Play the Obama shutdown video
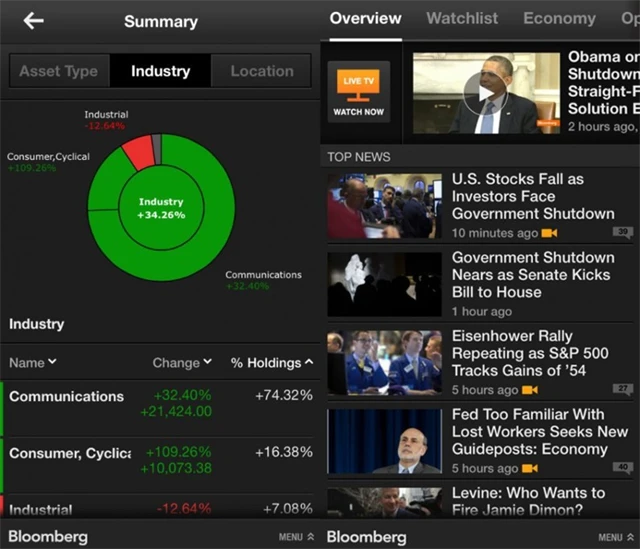This screenshot has height=549, width=640. pos(486,93)
